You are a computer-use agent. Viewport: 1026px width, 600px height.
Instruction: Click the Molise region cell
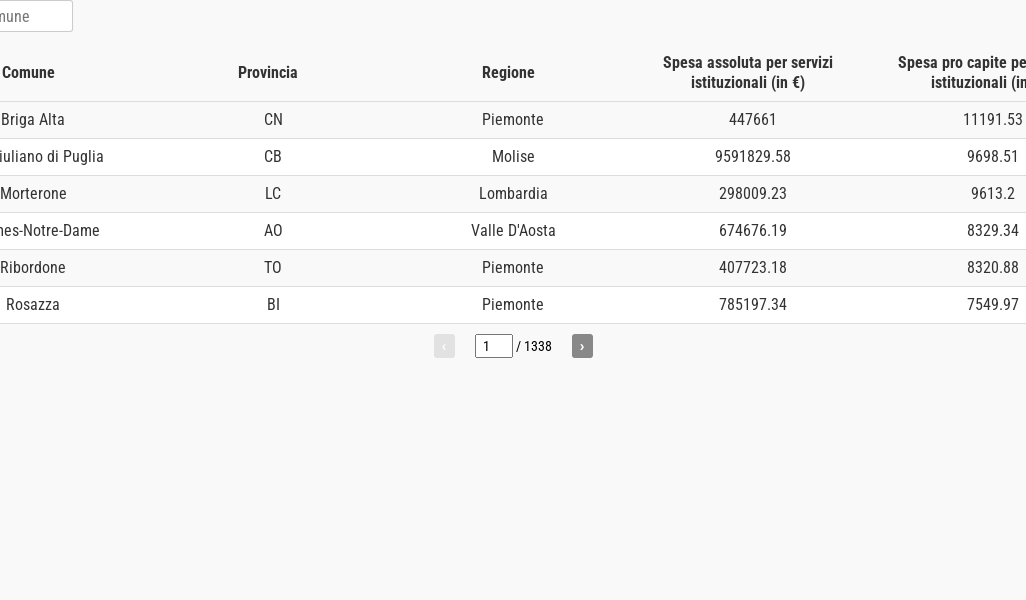[x=513, y=157]
